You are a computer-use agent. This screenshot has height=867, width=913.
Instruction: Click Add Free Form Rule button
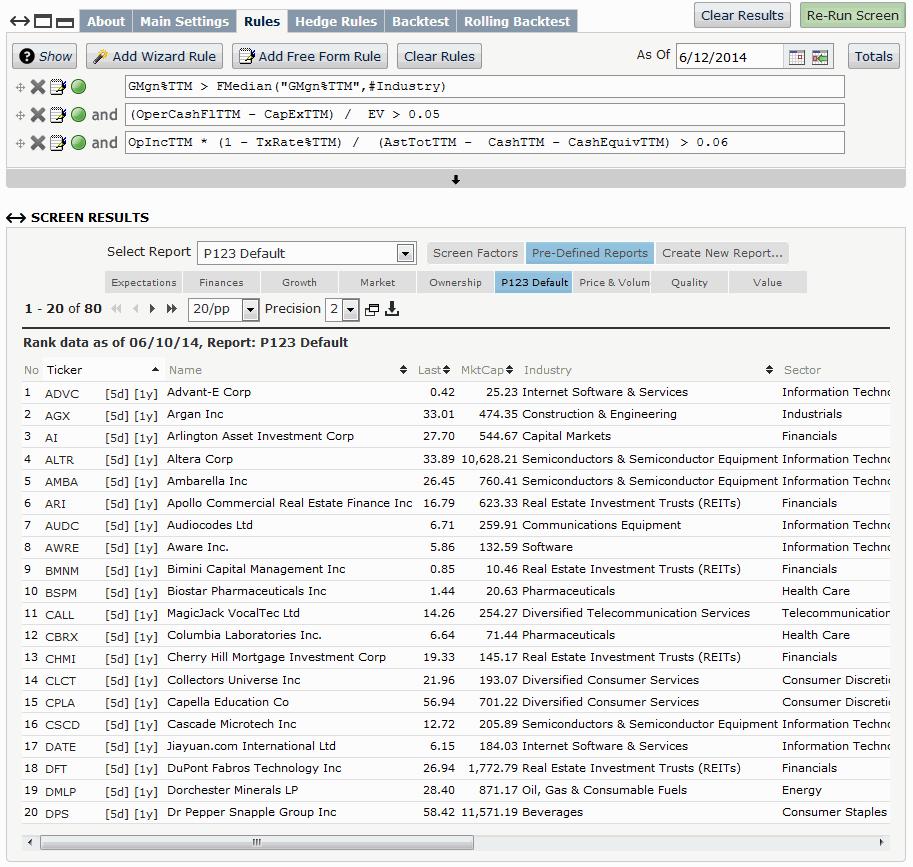coord(310,56)
